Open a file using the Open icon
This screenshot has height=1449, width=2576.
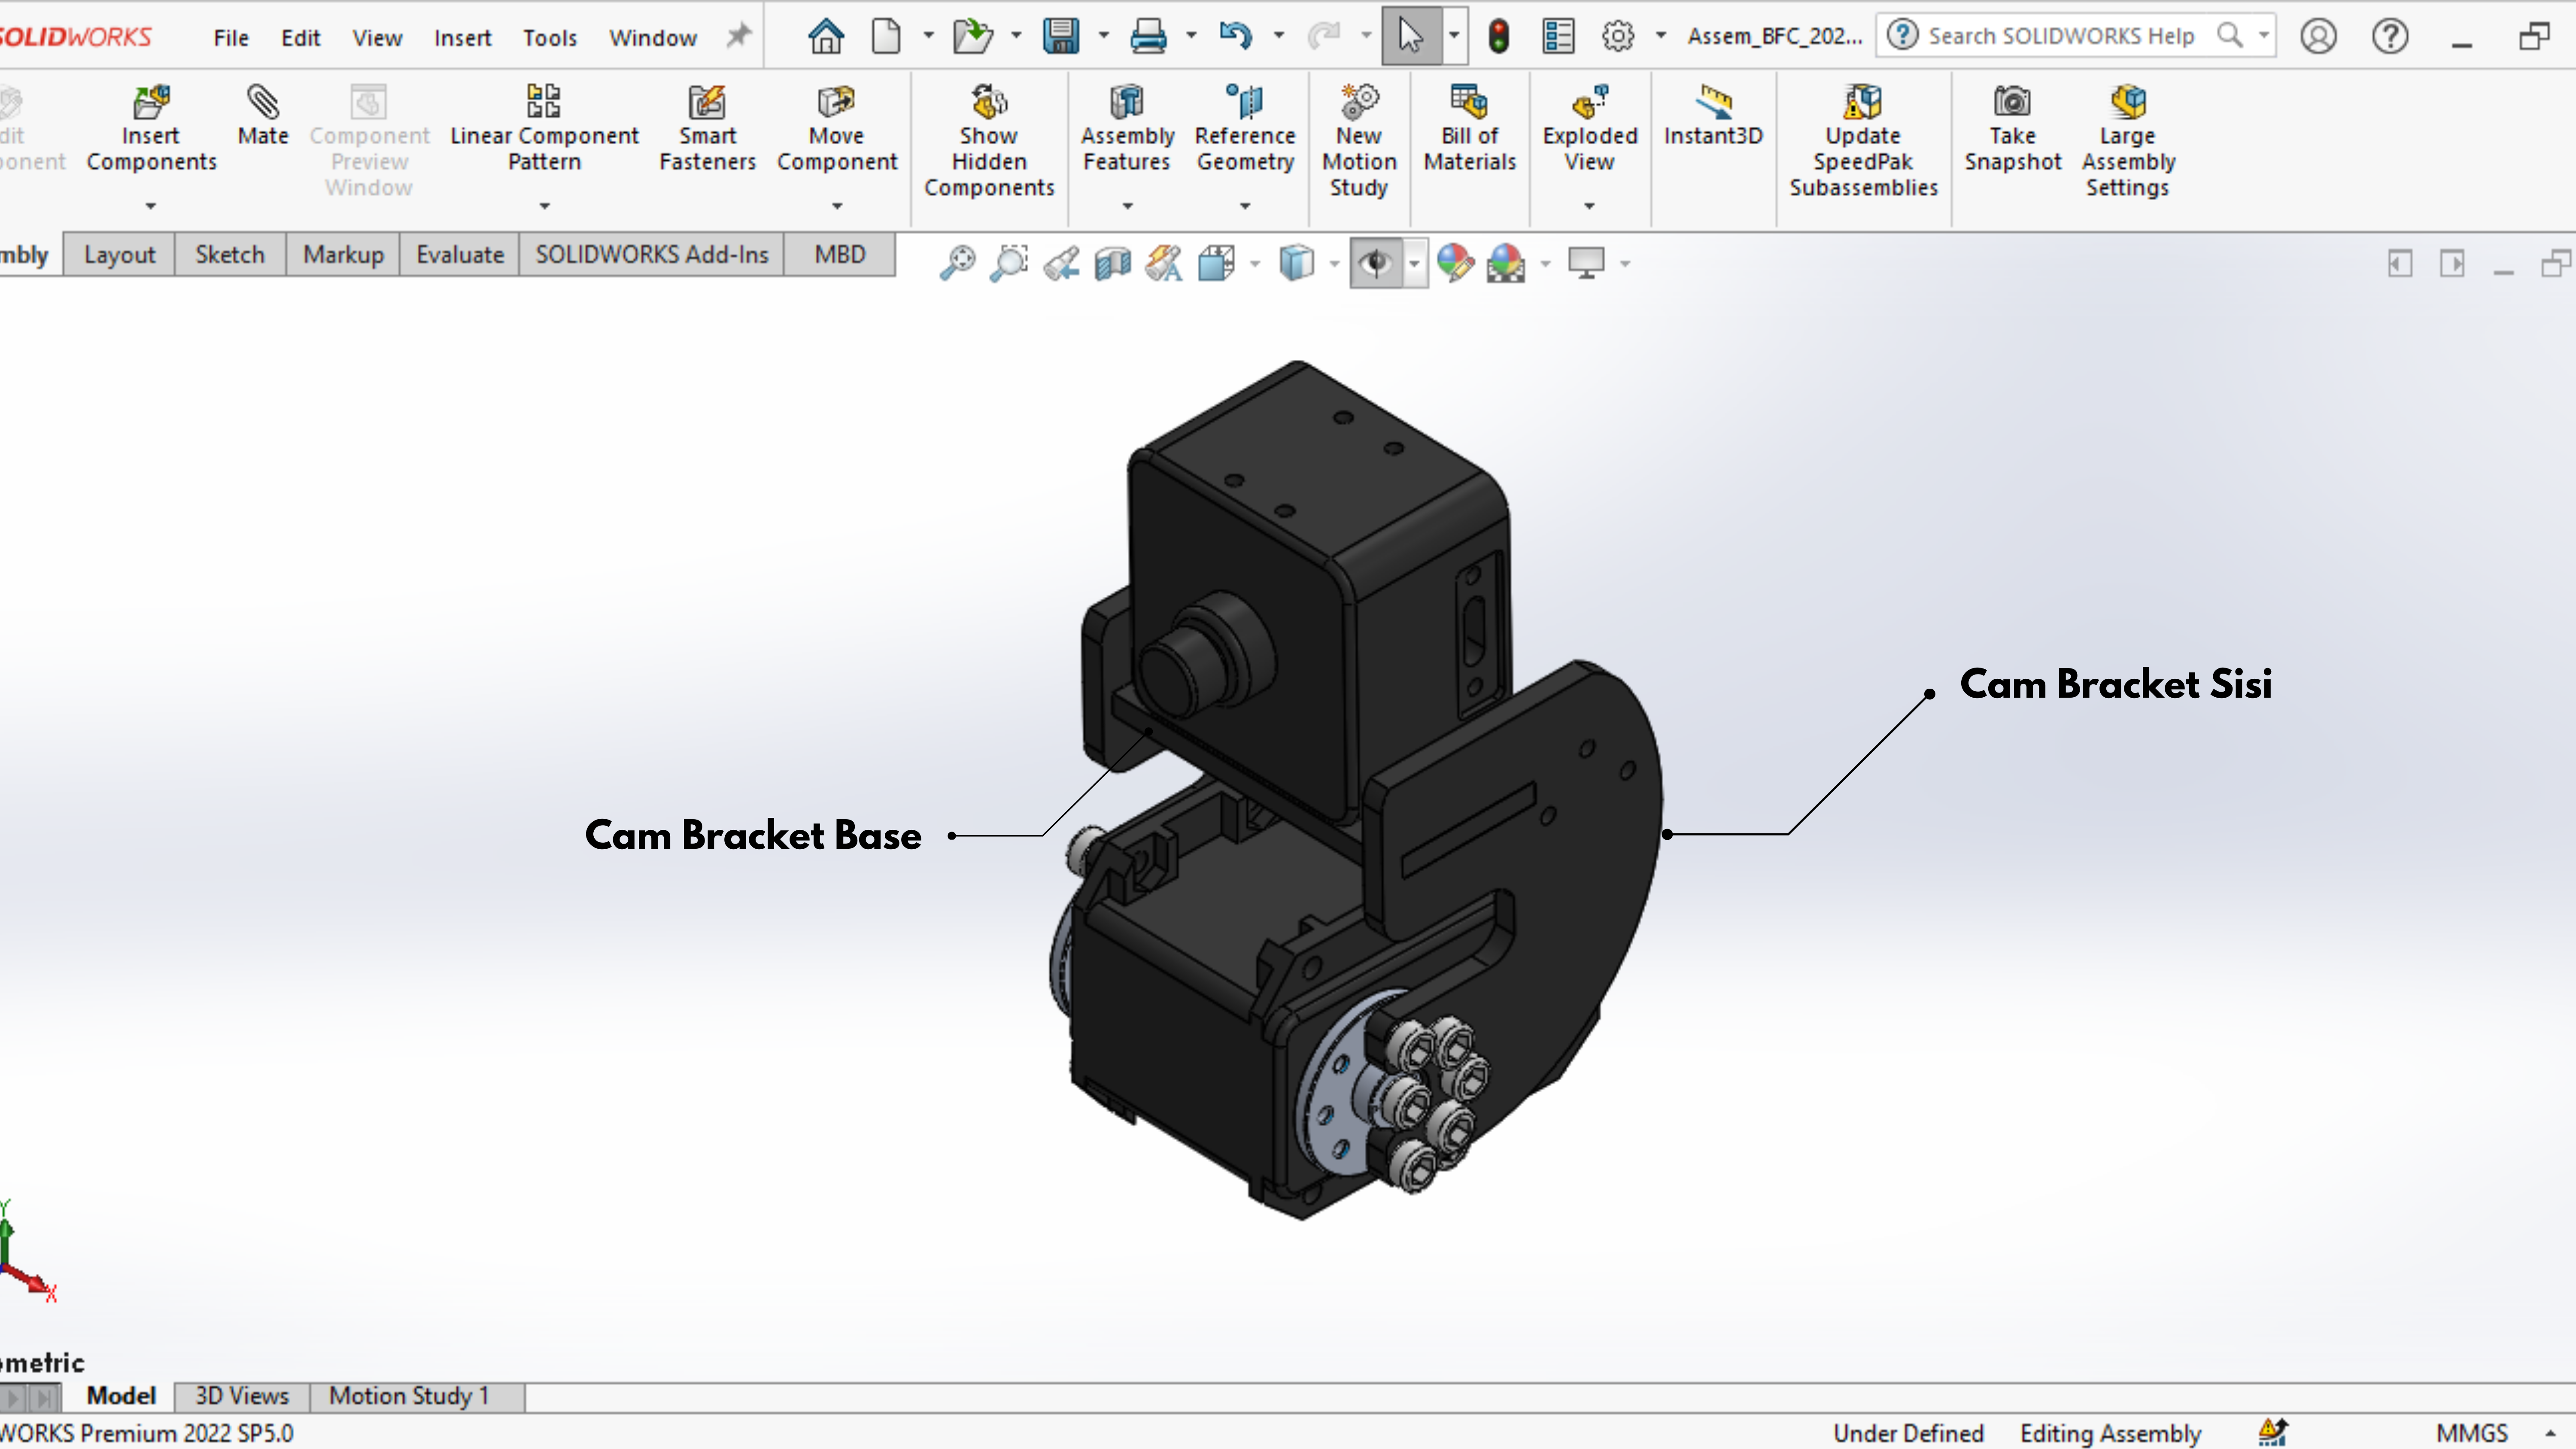pyautogui.click(x=972, y=37)
